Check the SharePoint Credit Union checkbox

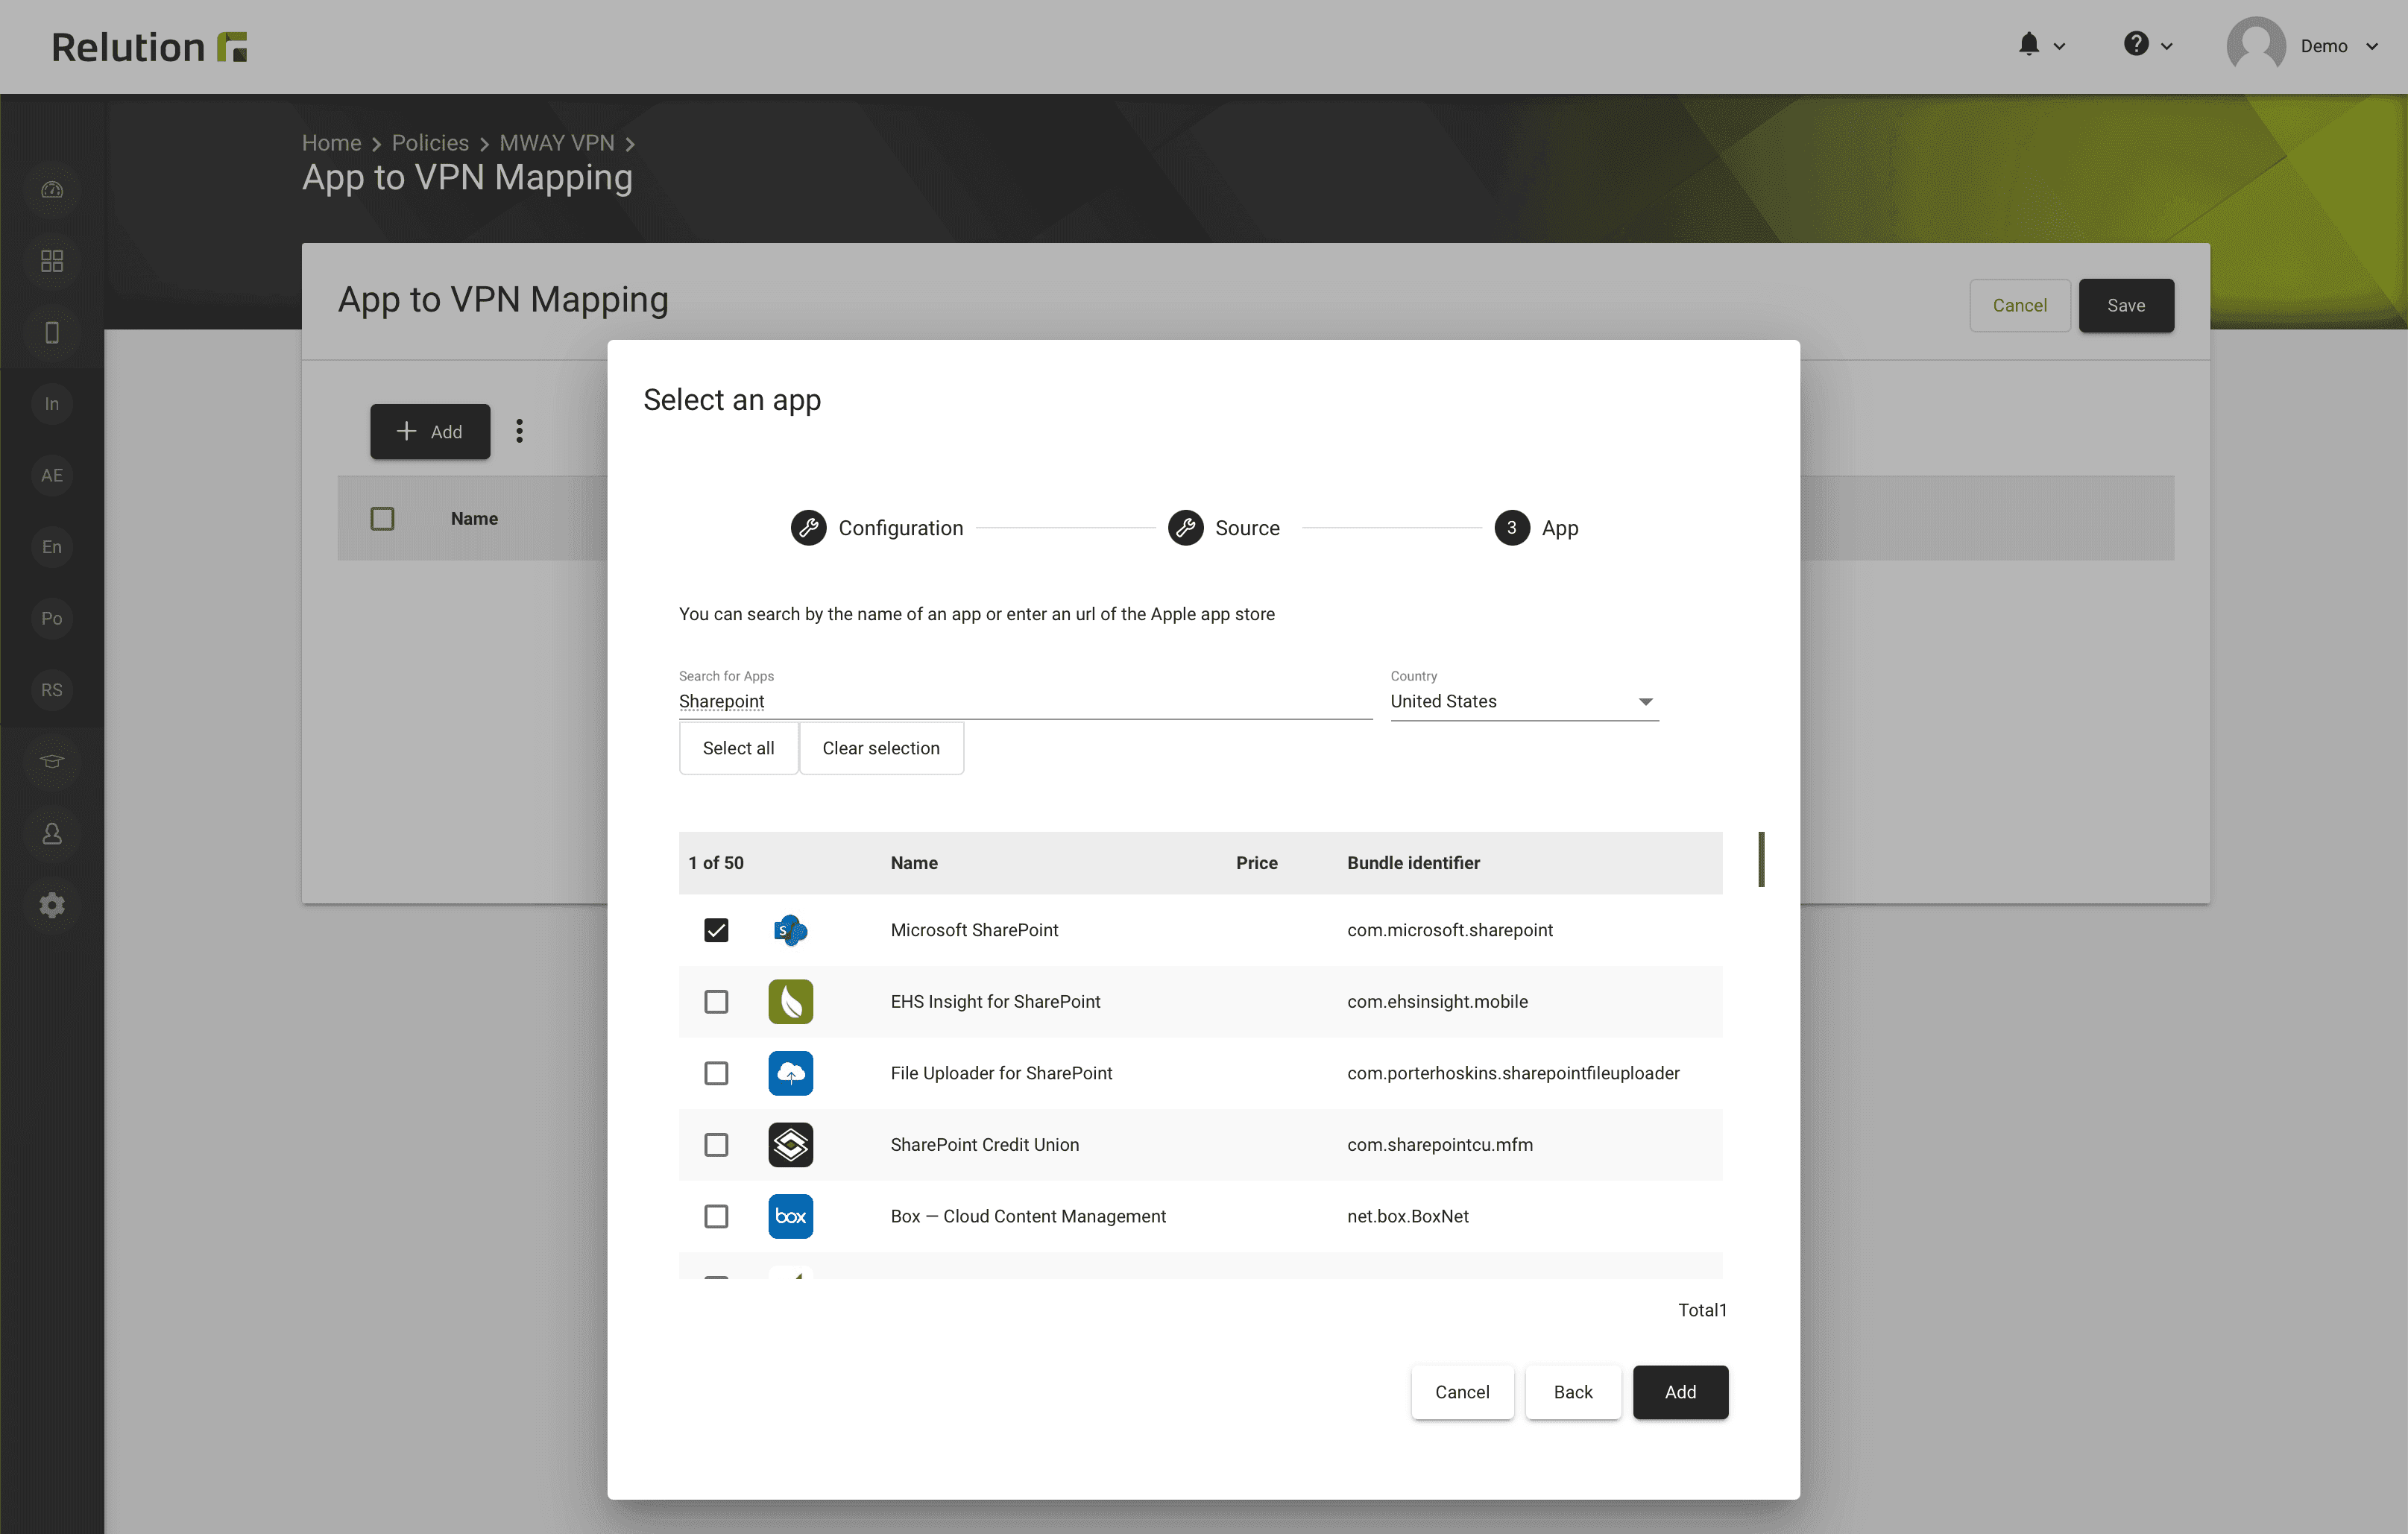pos(716,1145)
